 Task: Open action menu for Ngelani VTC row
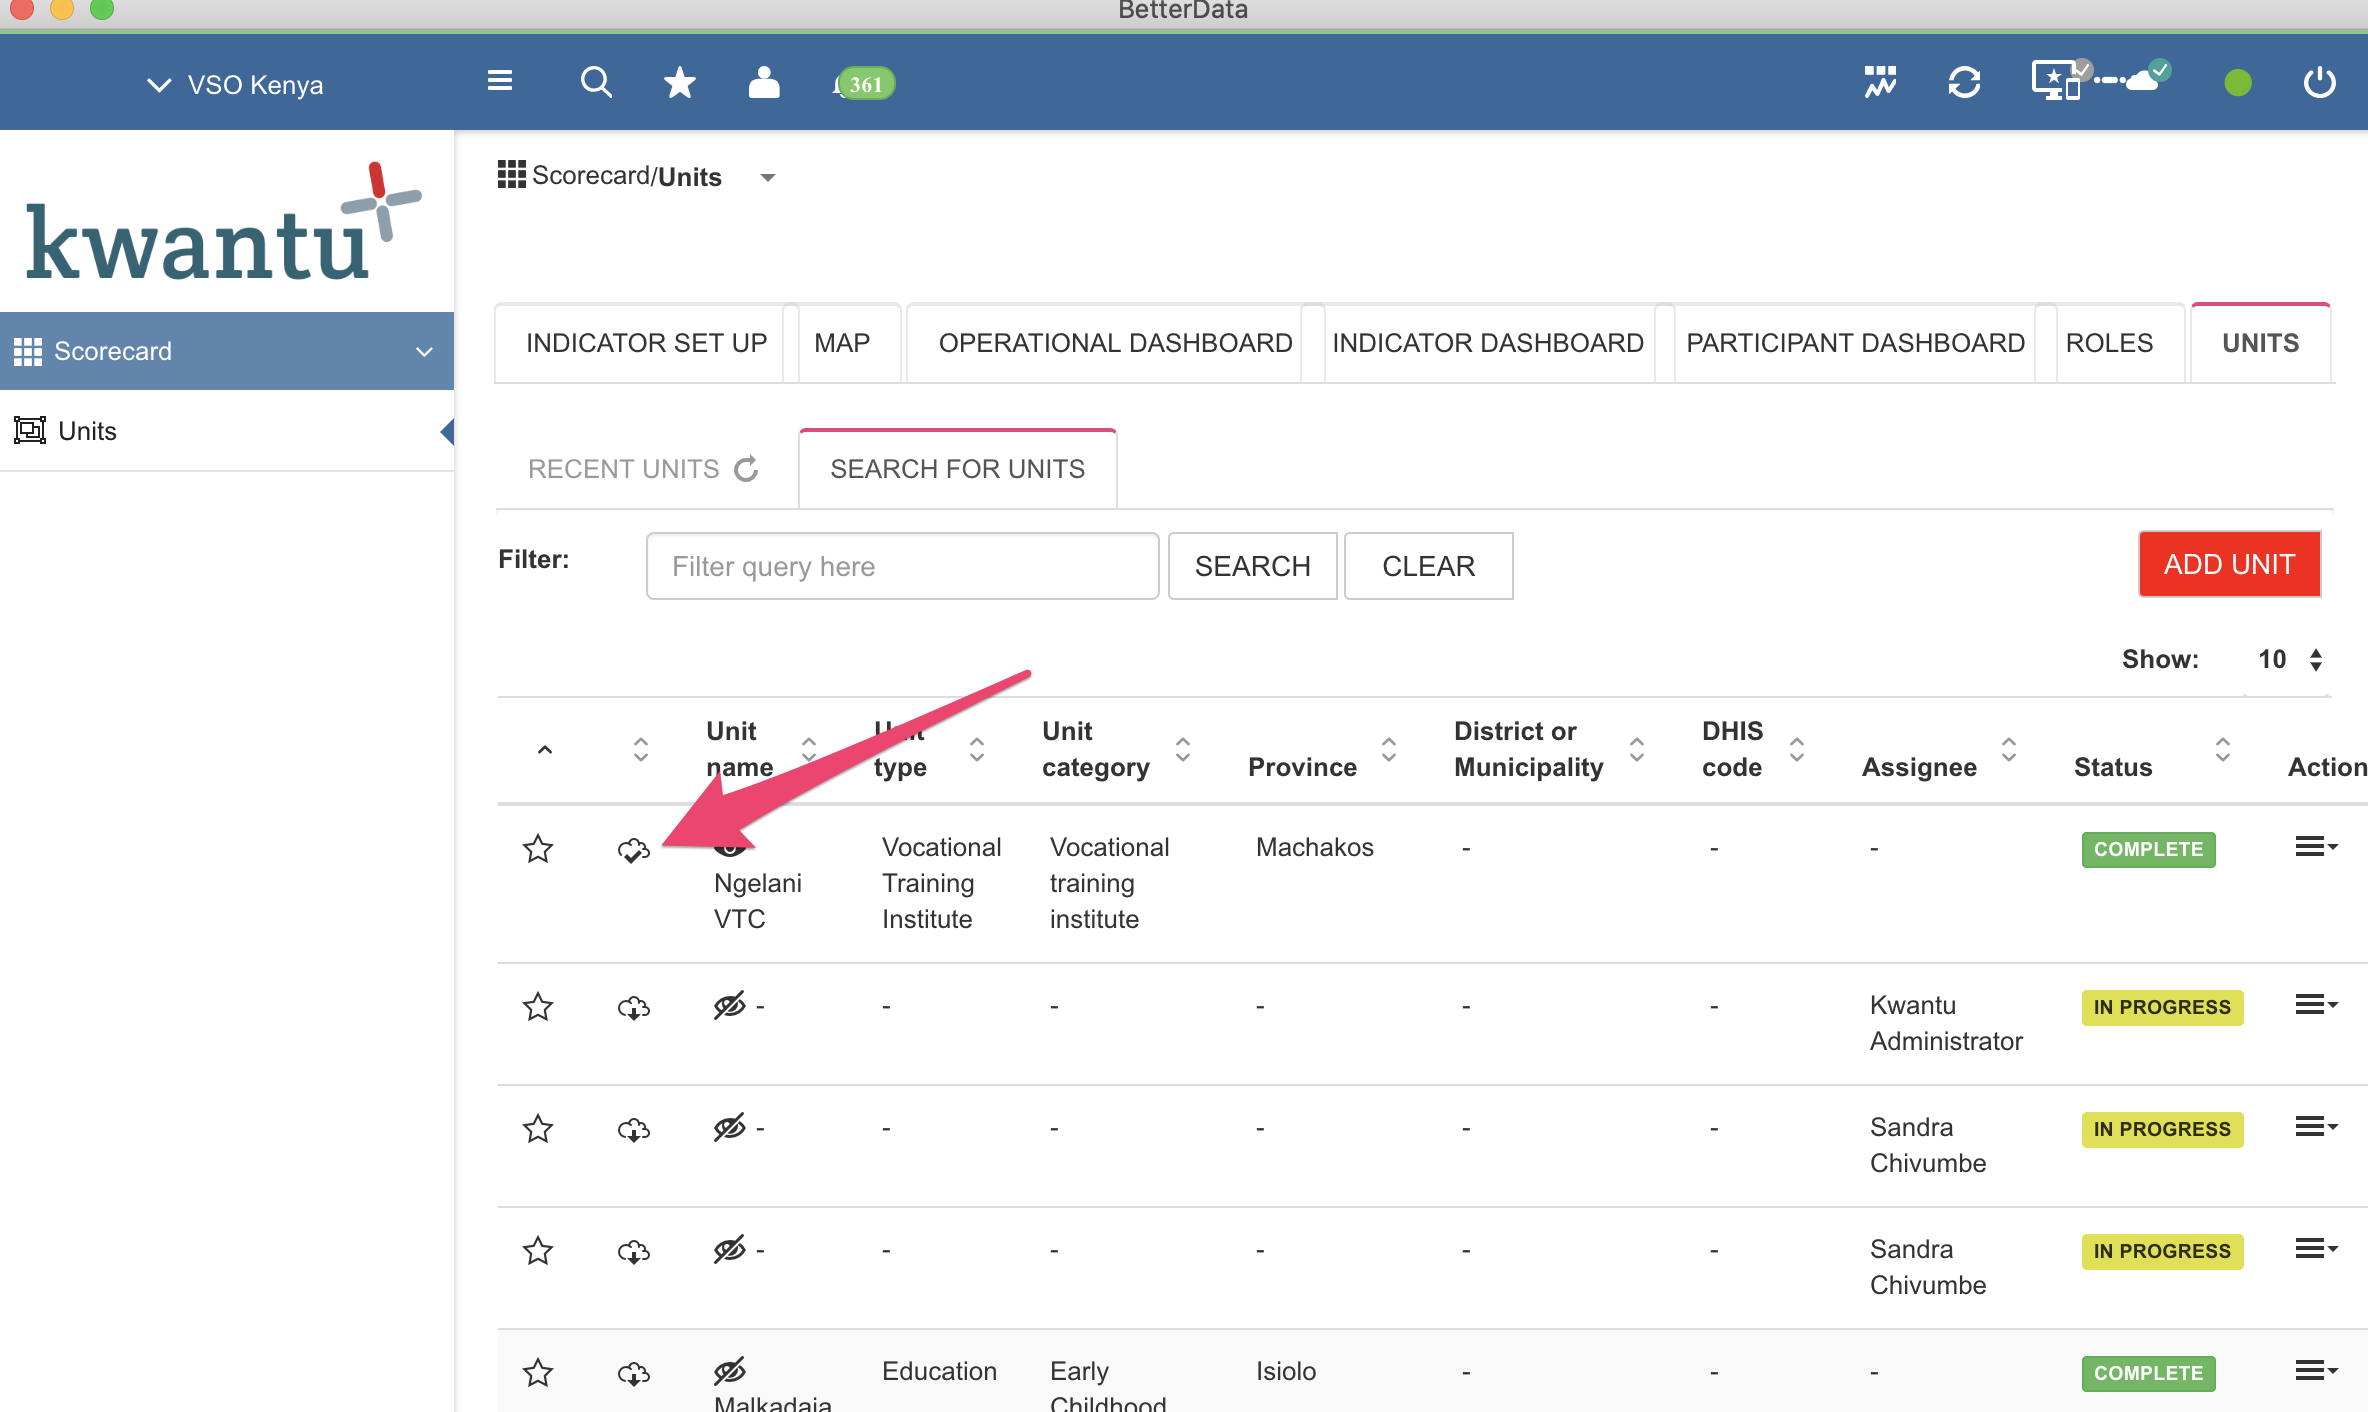click(x=2315, y=847)
